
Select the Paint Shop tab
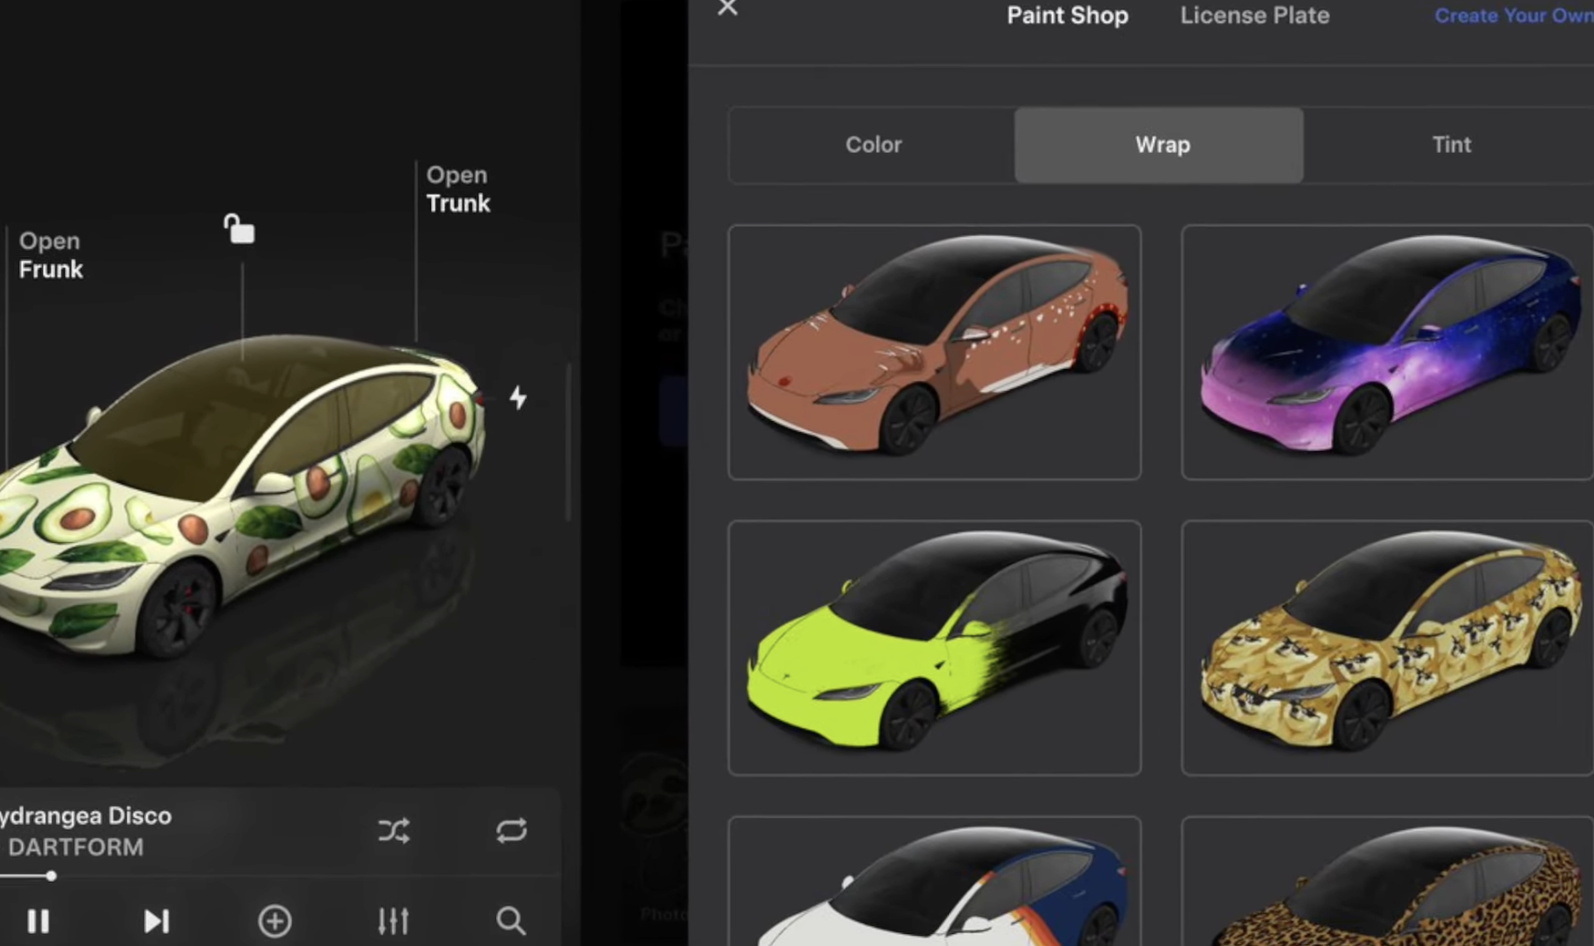(x=1067, y=16)
